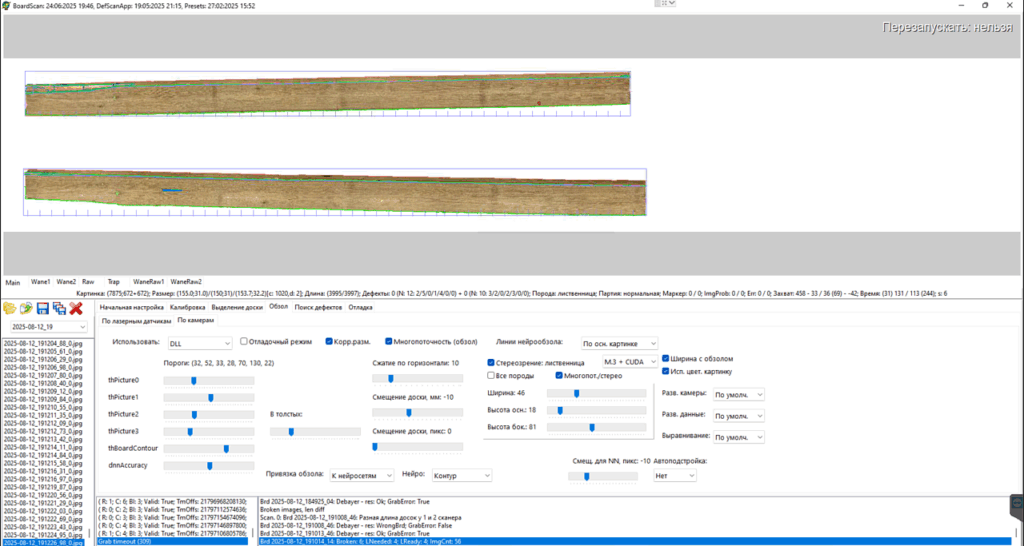Select the Grab timeout (309) log line
The image size is (1024, 546).
[172, 541]
